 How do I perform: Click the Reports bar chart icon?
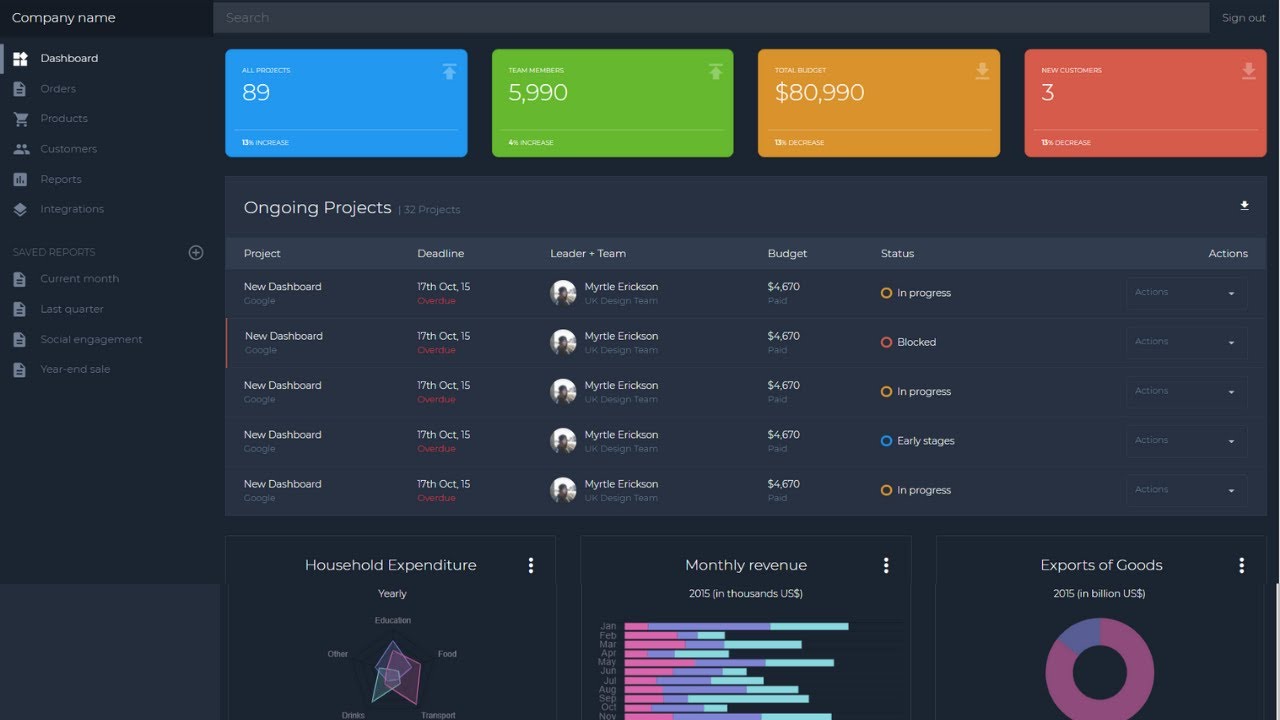pos(20,180)
